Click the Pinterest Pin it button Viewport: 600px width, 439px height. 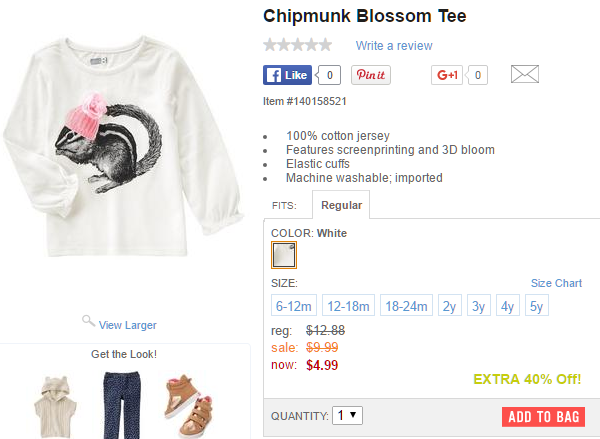[370, 75]
